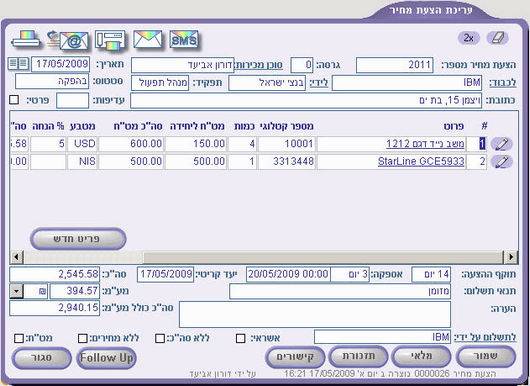Screen dimensions: 530x386
Task: Add new item with פריט חדש button
Action: point(78,239)
